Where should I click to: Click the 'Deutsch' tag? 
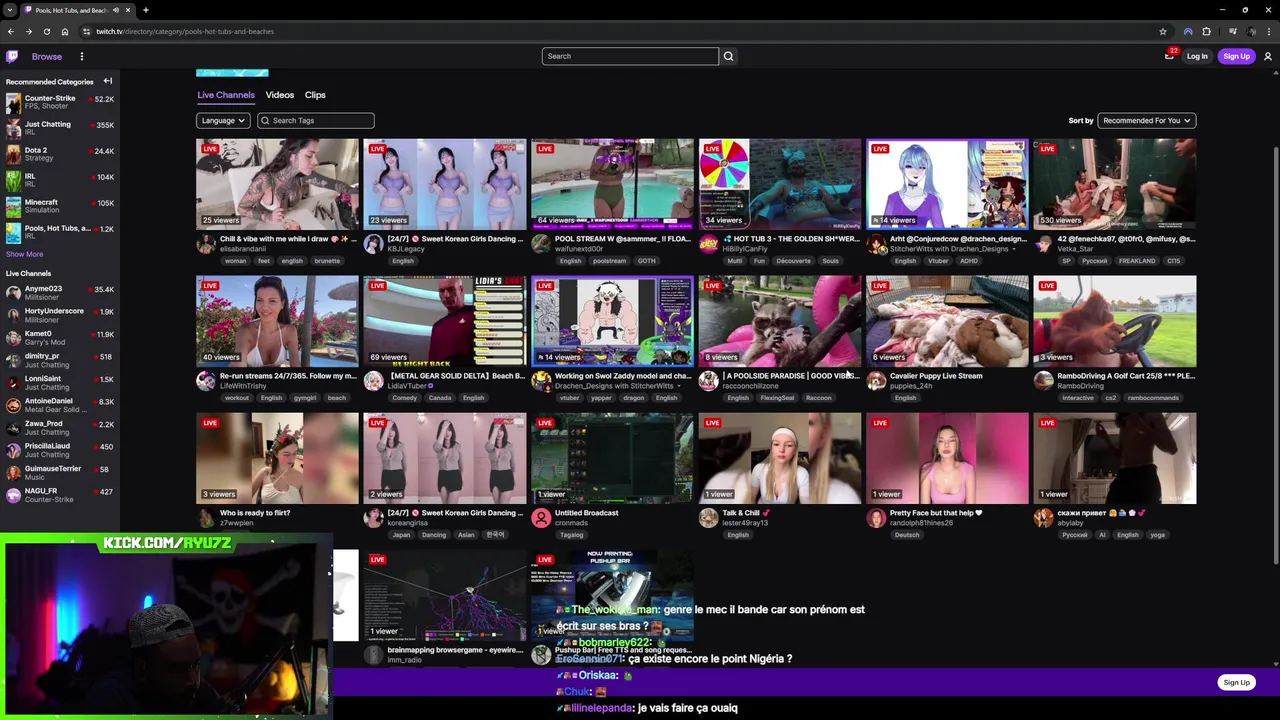906,535
